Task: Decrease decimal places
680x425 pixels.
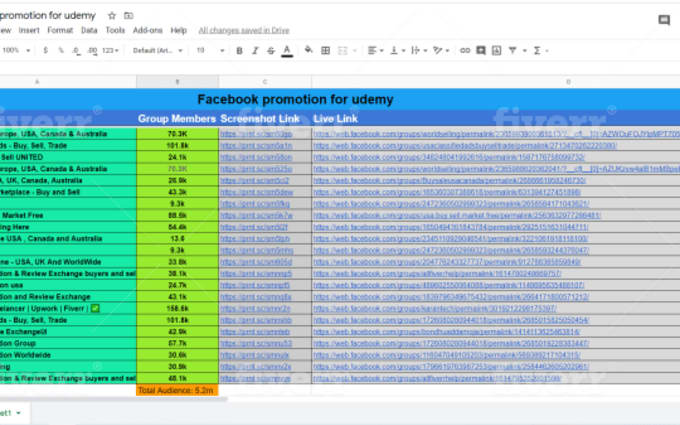Action: click(76, 51)
